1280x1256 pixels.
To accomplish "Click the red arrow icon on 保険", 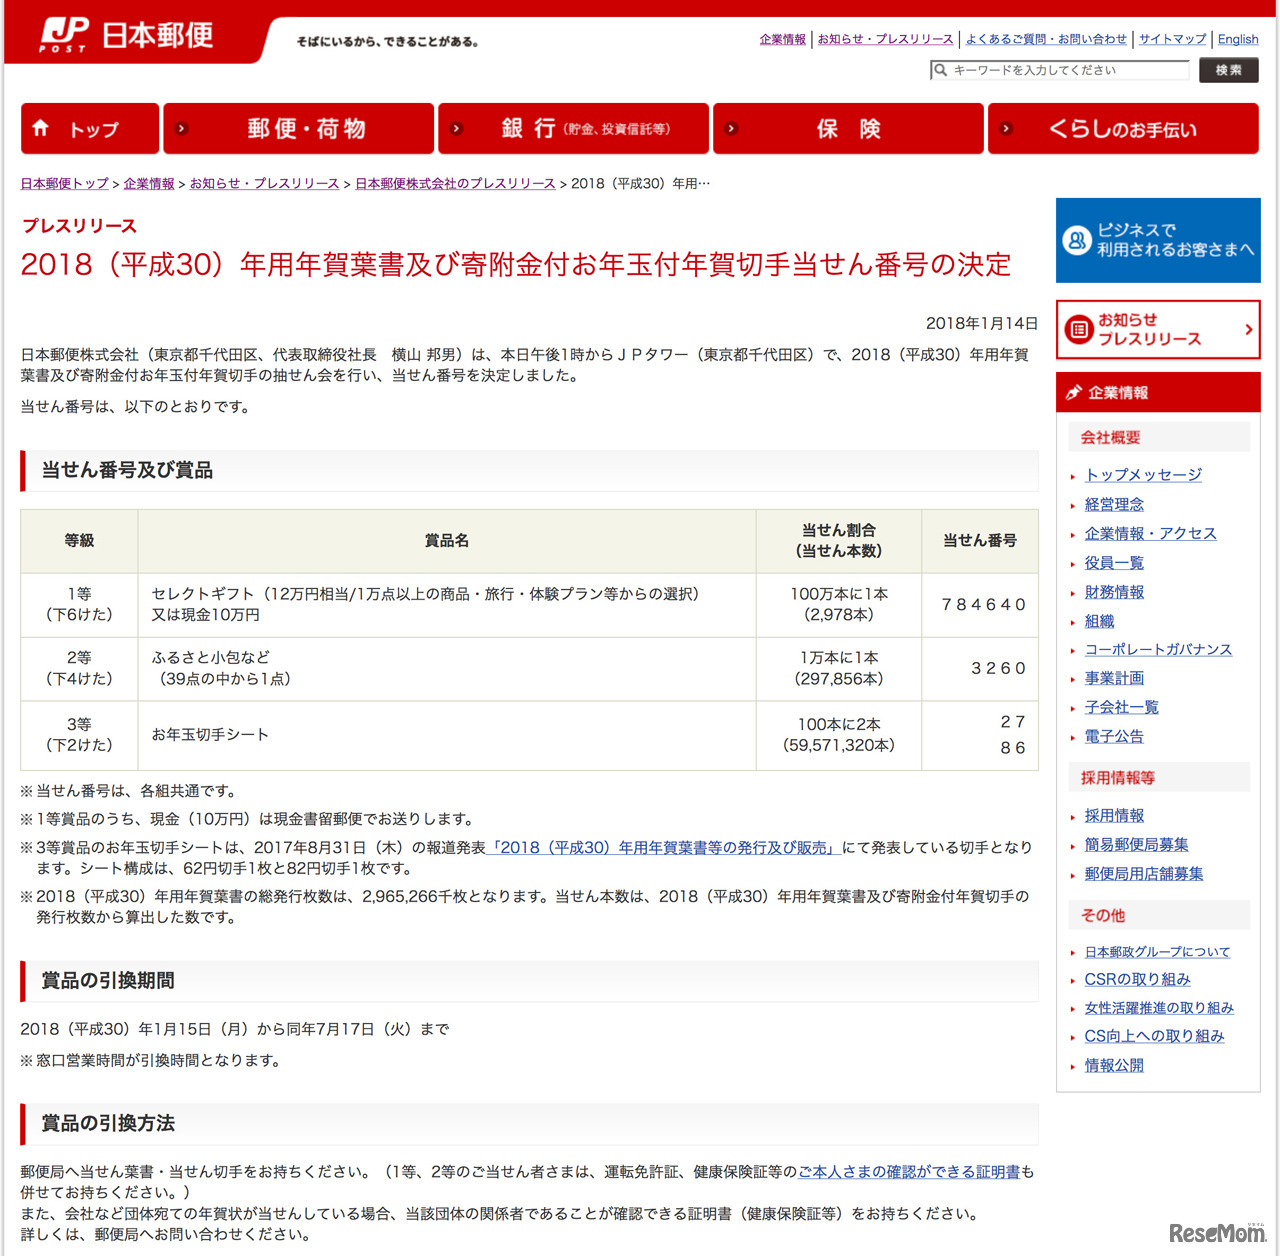I will pyautogui.click(x=731, y=128).
